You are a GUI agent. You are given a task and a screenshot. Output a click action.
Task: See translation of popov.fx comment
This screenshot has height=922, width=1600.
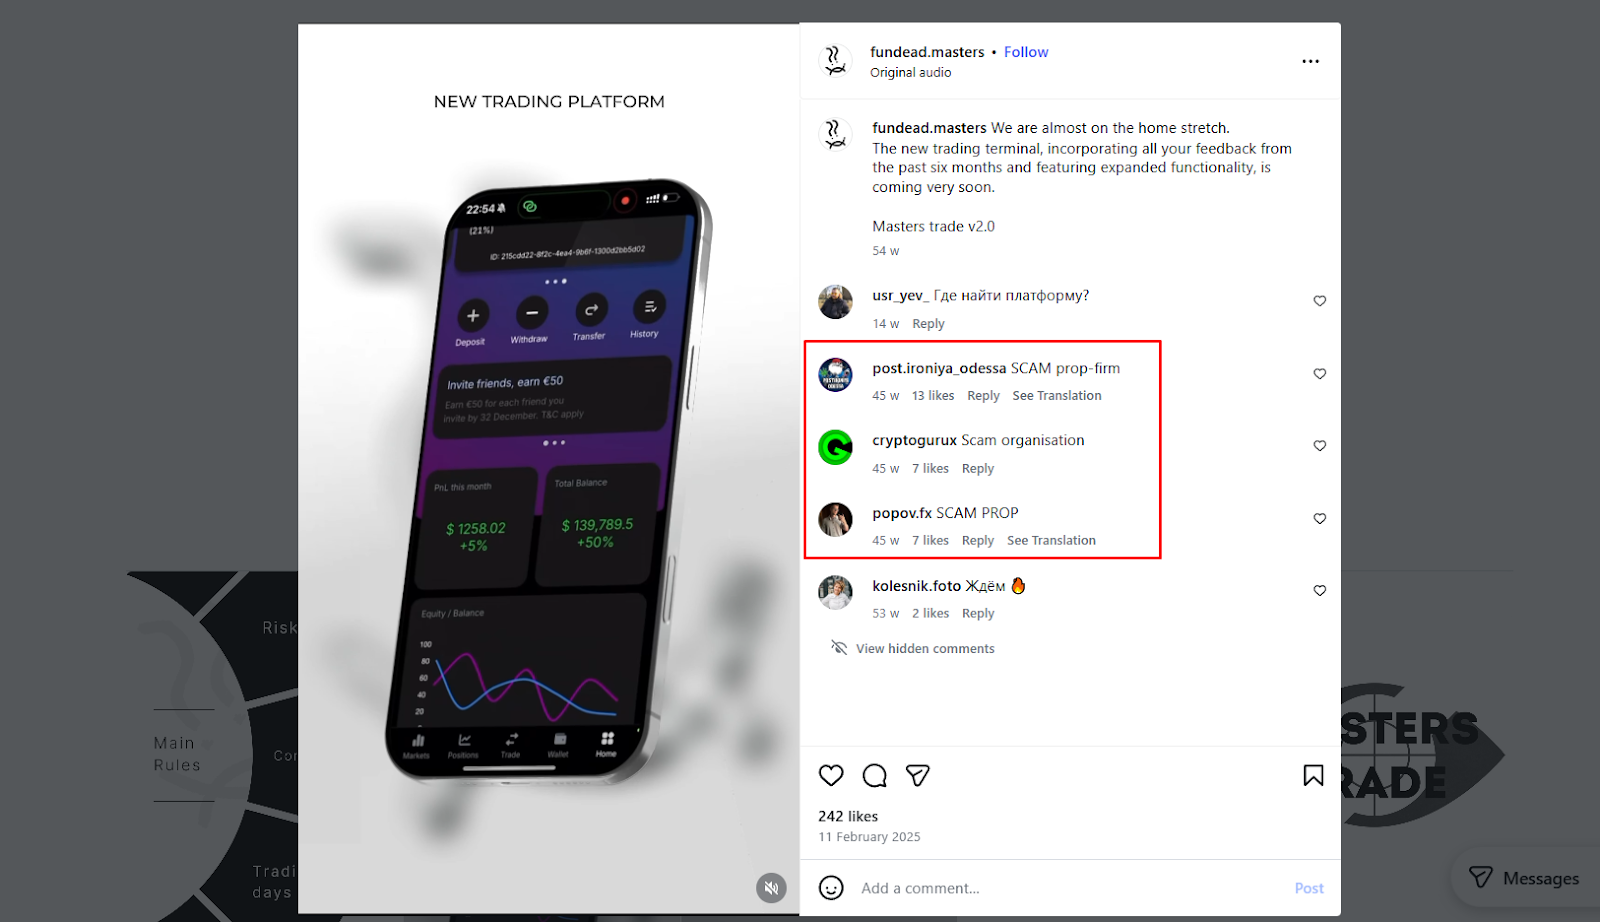coord(1051,540)
